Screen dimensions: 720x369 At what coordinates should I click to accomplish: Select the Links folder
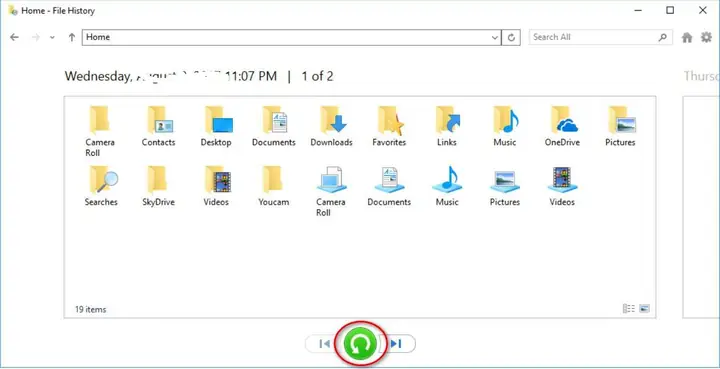(447, 127)
